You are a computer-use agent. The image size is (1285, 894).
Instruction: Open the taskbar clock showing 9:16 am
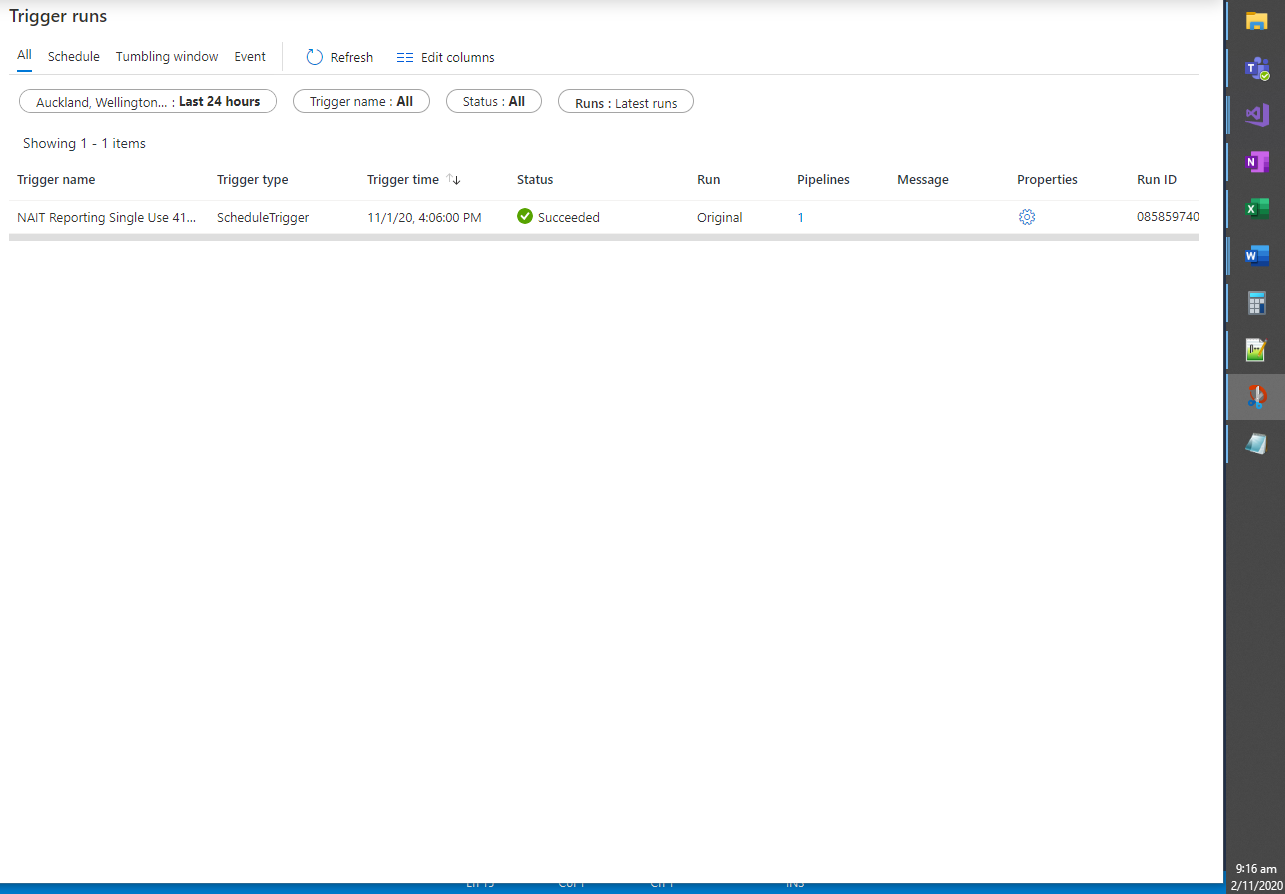[1256, 869]
